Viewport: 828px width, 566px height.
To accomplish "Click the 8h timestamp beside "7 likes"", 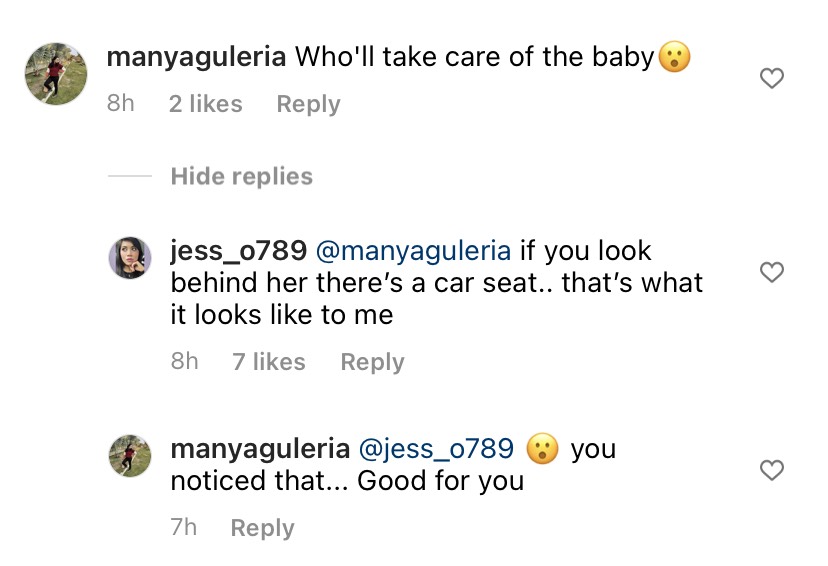I will (x=184, y=362).
